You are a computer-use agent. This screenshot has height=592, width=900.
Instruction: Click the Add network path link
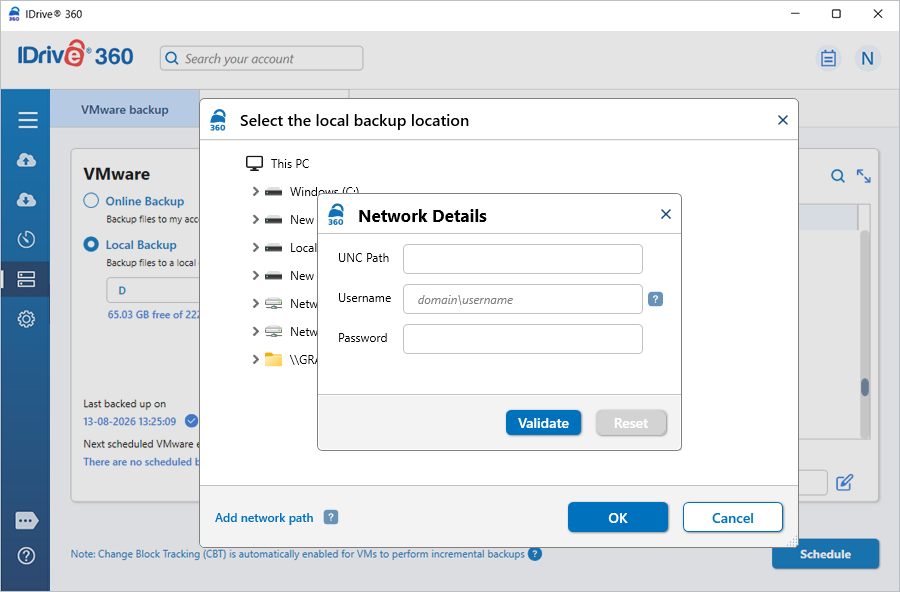(x=264, y=517)
